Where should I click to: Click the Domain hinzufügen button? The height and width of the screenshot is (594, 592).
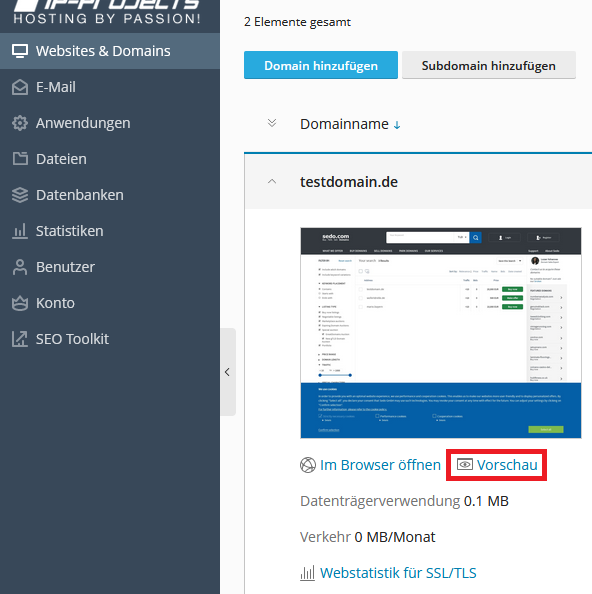coord(321,65)
